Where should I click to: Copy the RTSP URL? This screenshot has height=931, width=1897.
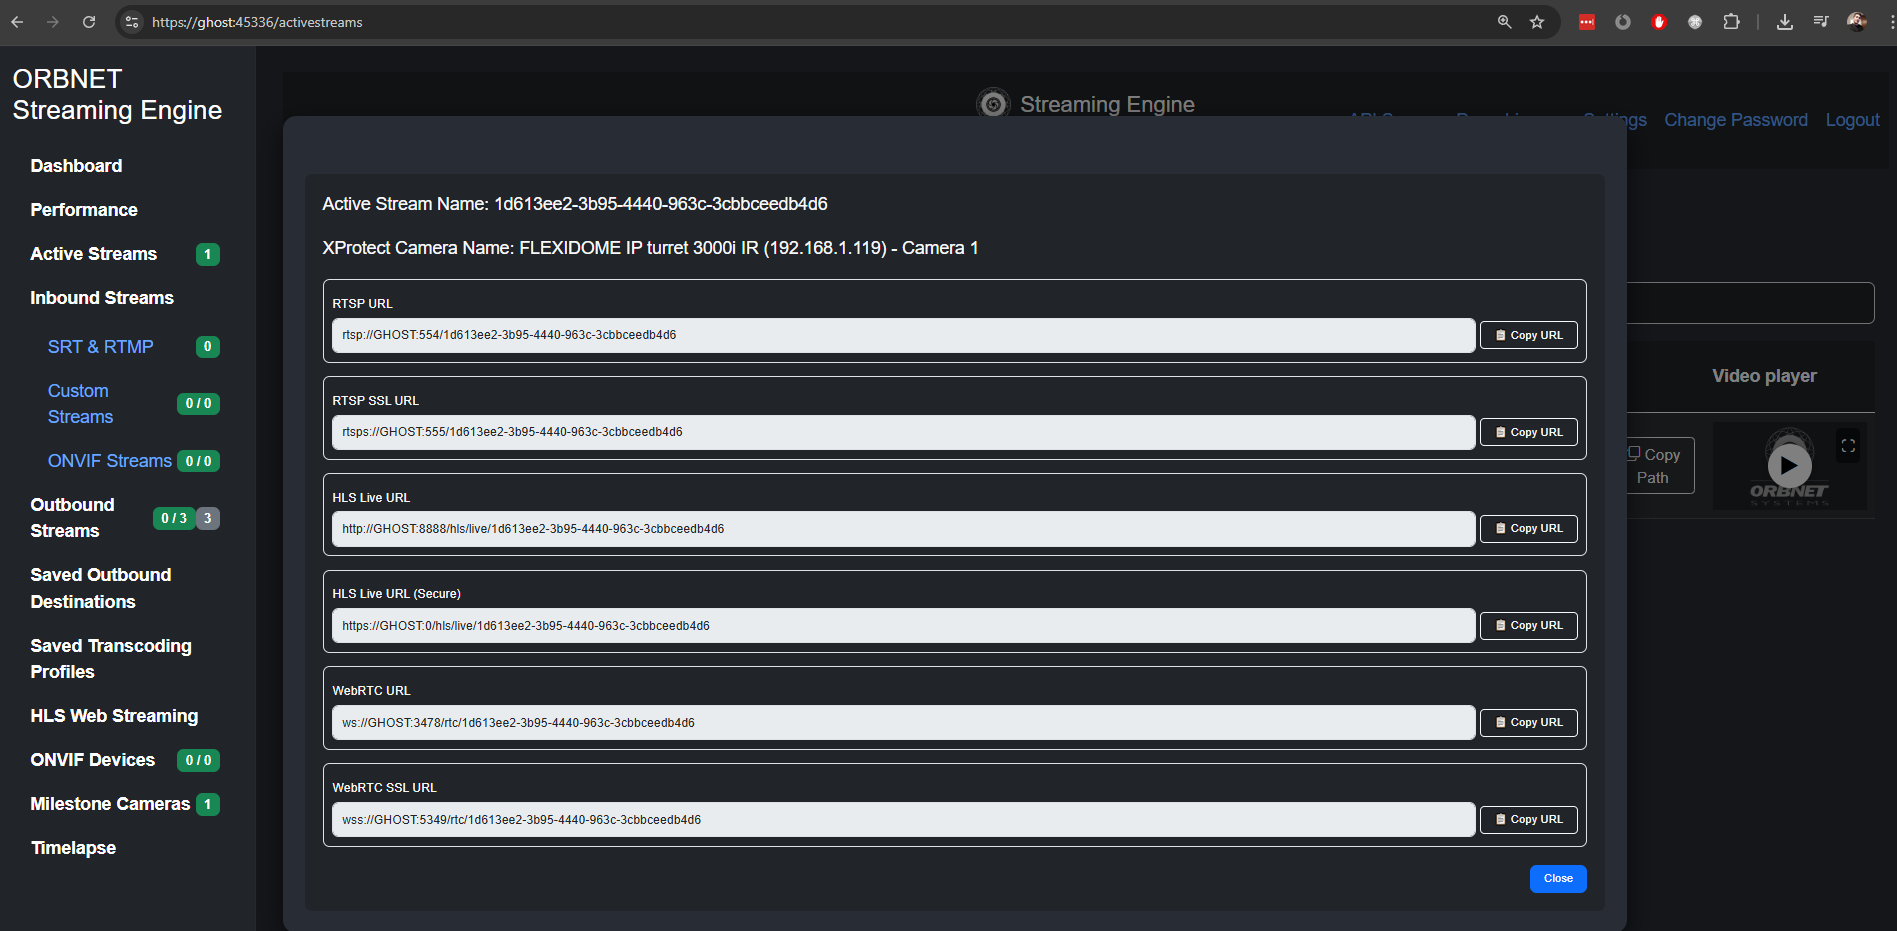(1528, 335)
